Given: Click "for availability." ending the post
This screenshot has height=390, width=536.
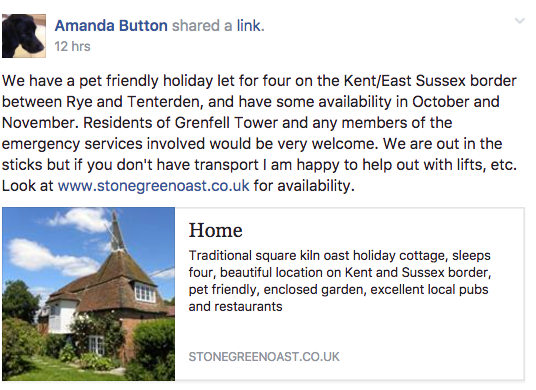Looking at the screenshot, I should pos(304,186).
